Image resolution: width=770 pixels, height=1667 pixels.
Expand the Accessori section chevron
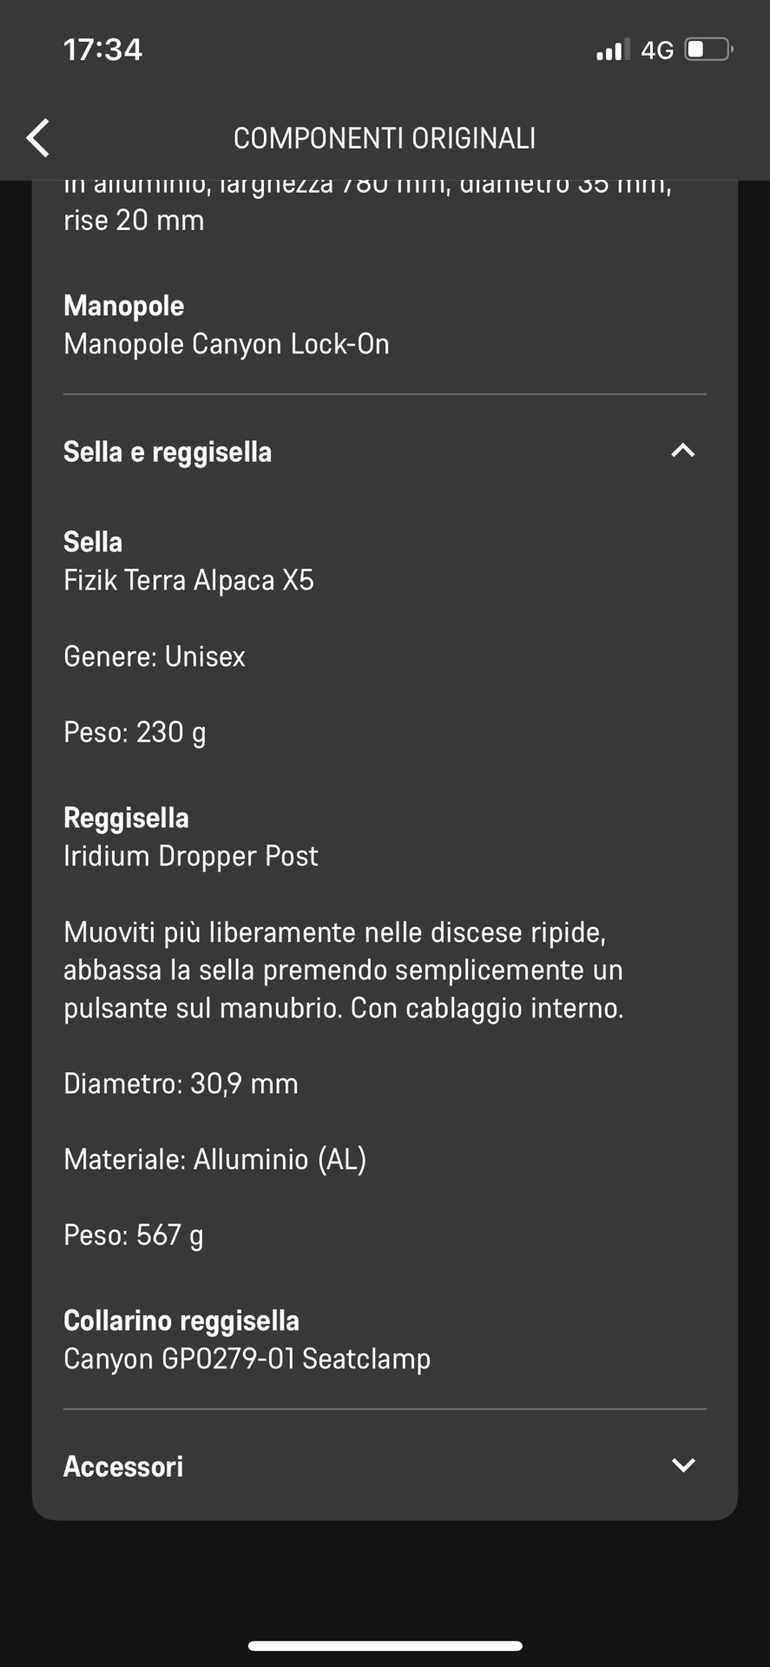click(x=683, y=1465)
